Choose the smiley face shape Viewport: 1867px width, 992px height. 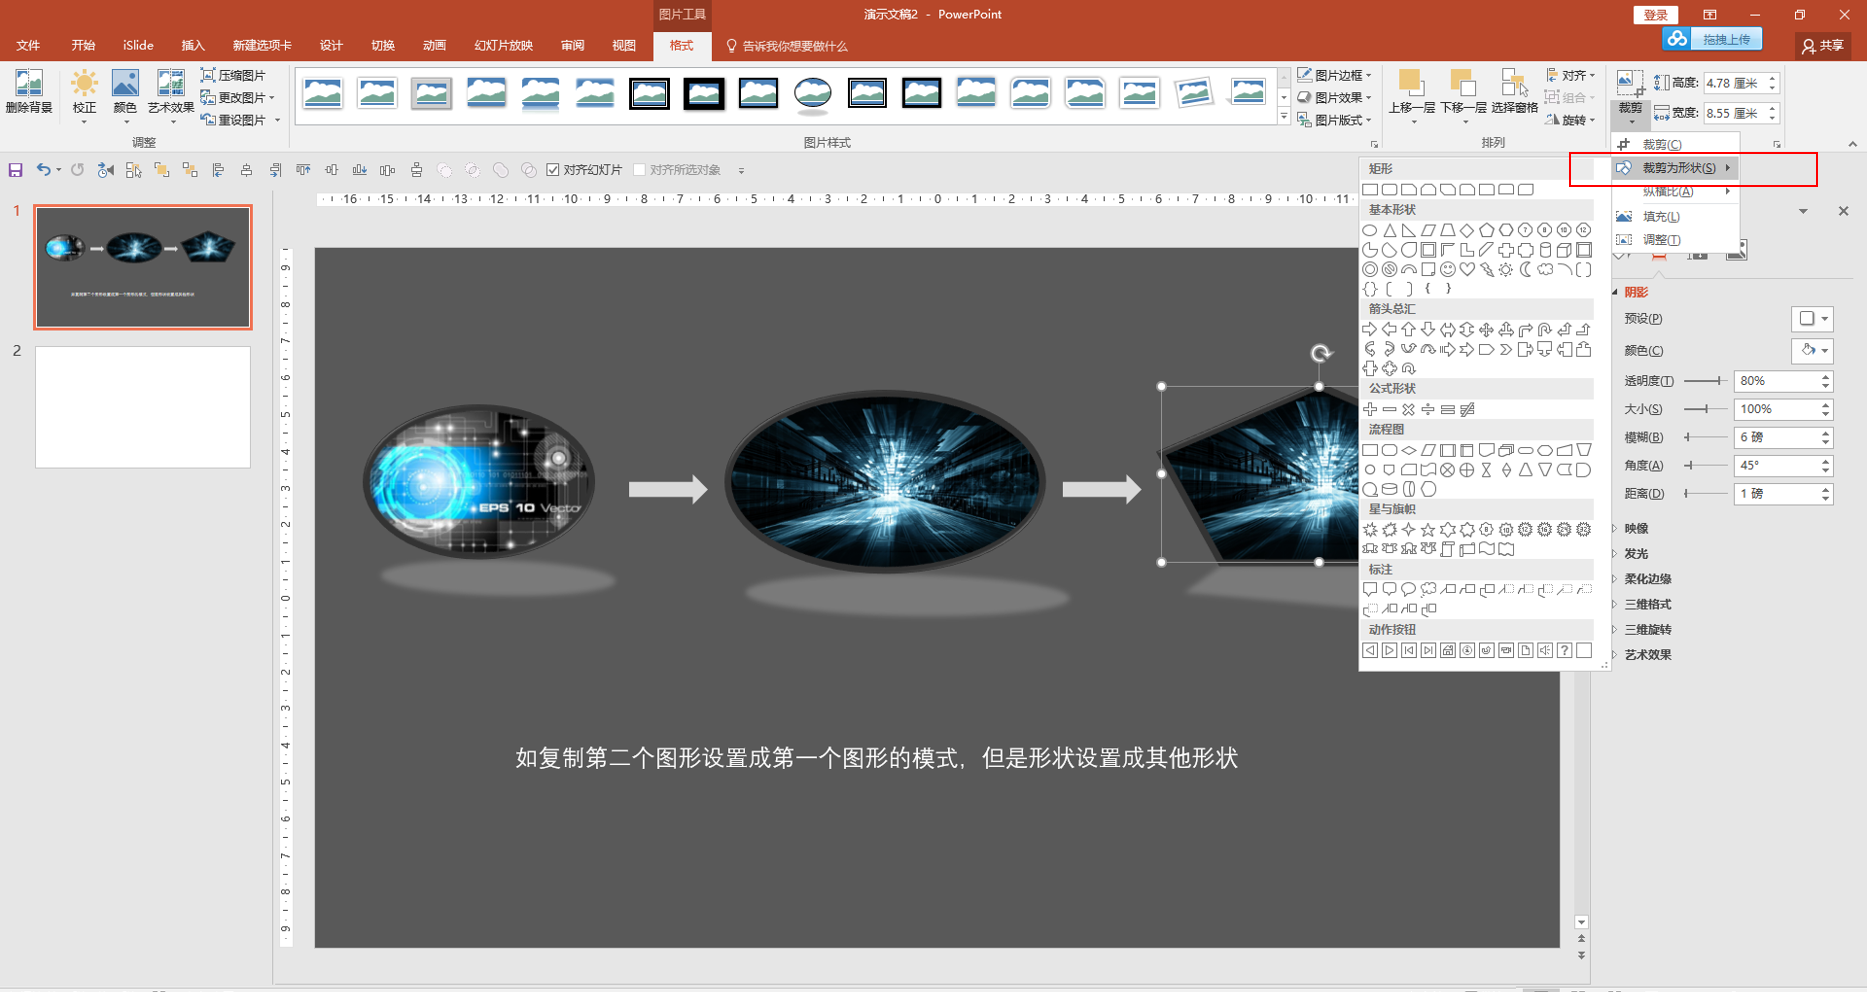(1448, 269)
